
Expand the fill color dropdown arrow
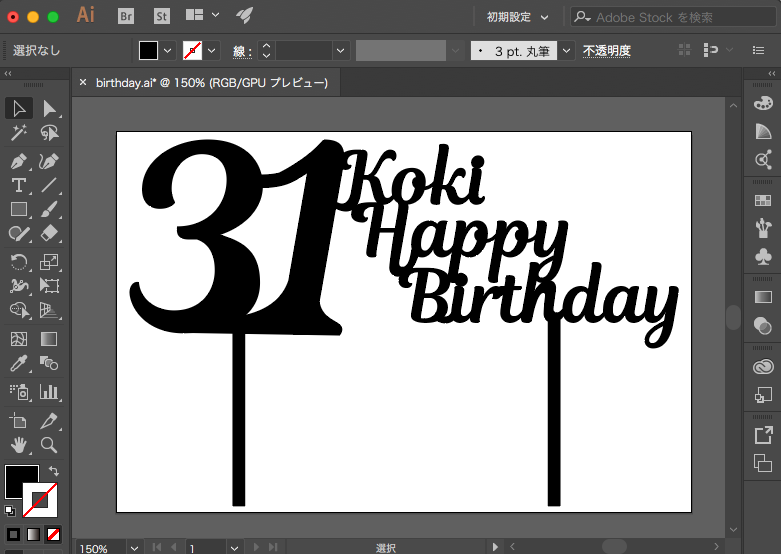168,51
